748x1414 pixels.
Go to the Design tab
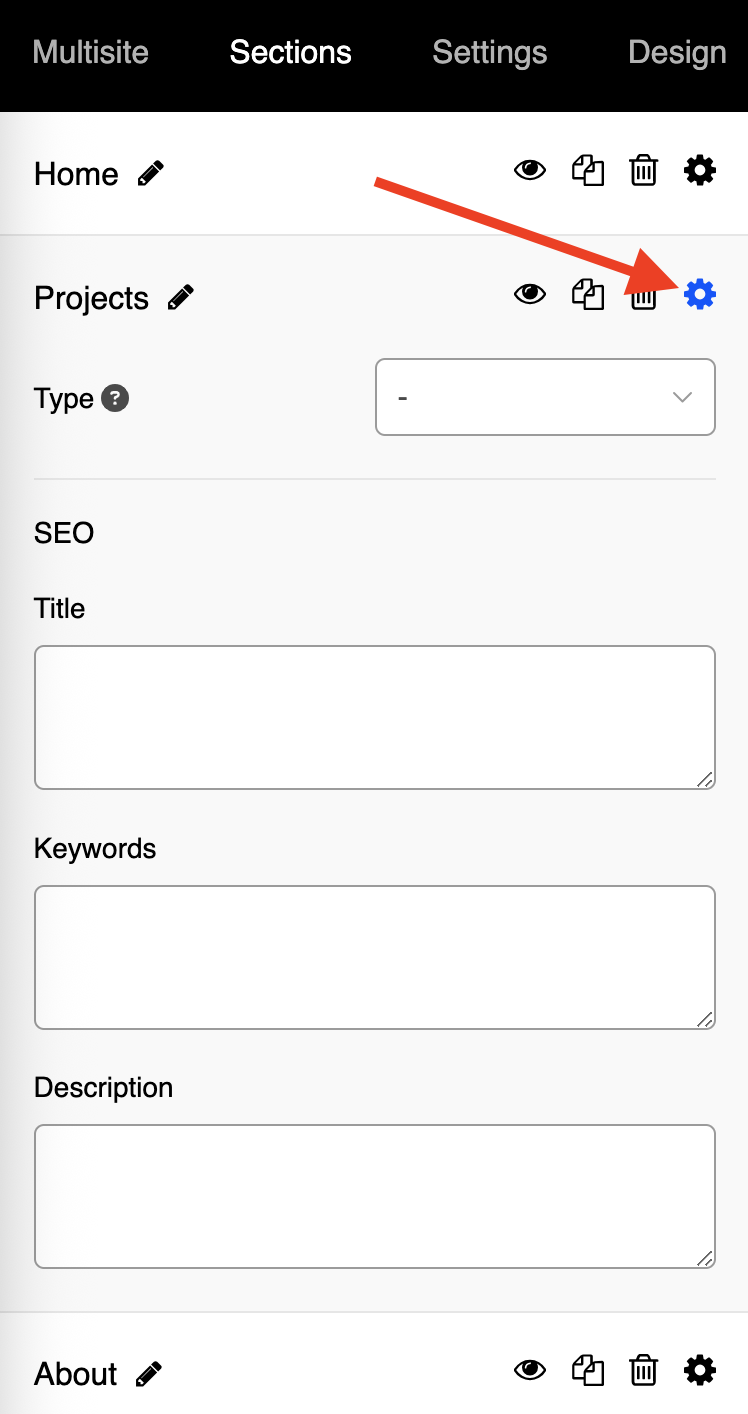coord(677,52)
